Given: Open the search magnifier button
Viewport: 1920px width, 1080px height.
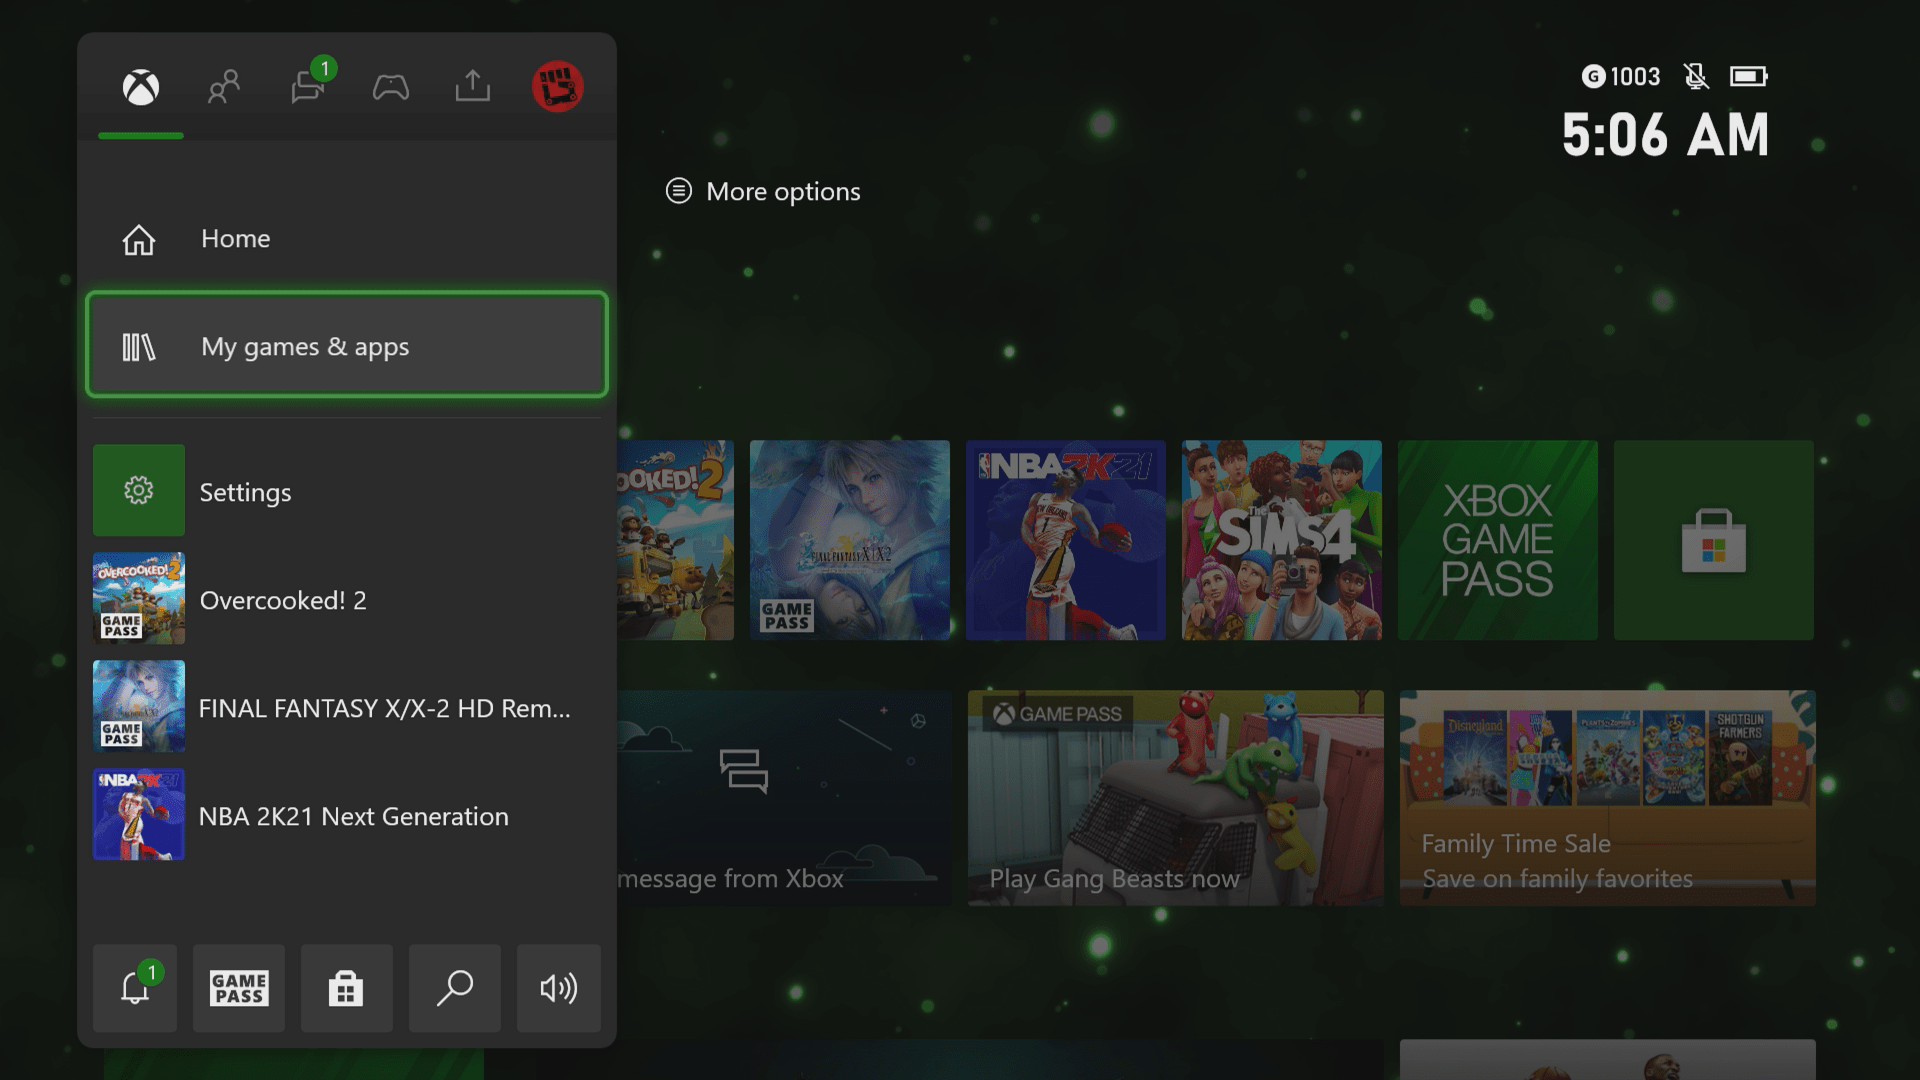Looking at the screenshot, I should [x=454, y=988].
